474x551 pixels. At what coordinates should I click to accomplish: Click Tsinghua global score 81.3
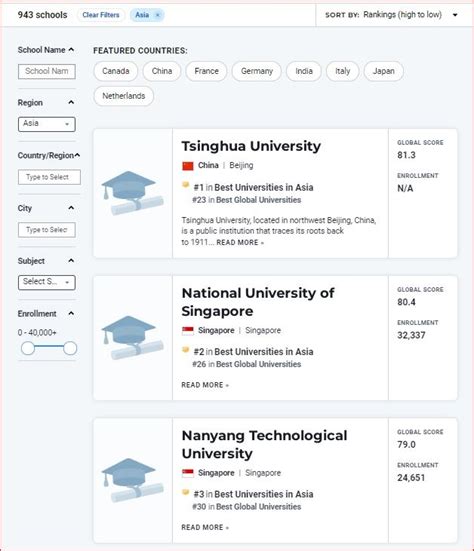click(406, 155)
